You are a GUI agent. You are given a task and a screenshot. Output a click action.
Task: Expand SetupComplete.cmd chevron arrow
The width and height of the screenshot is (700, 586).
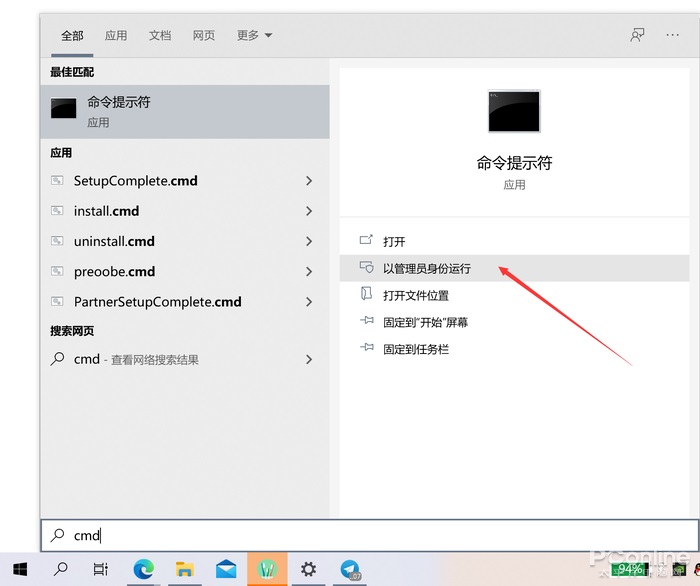coord(309,181)
